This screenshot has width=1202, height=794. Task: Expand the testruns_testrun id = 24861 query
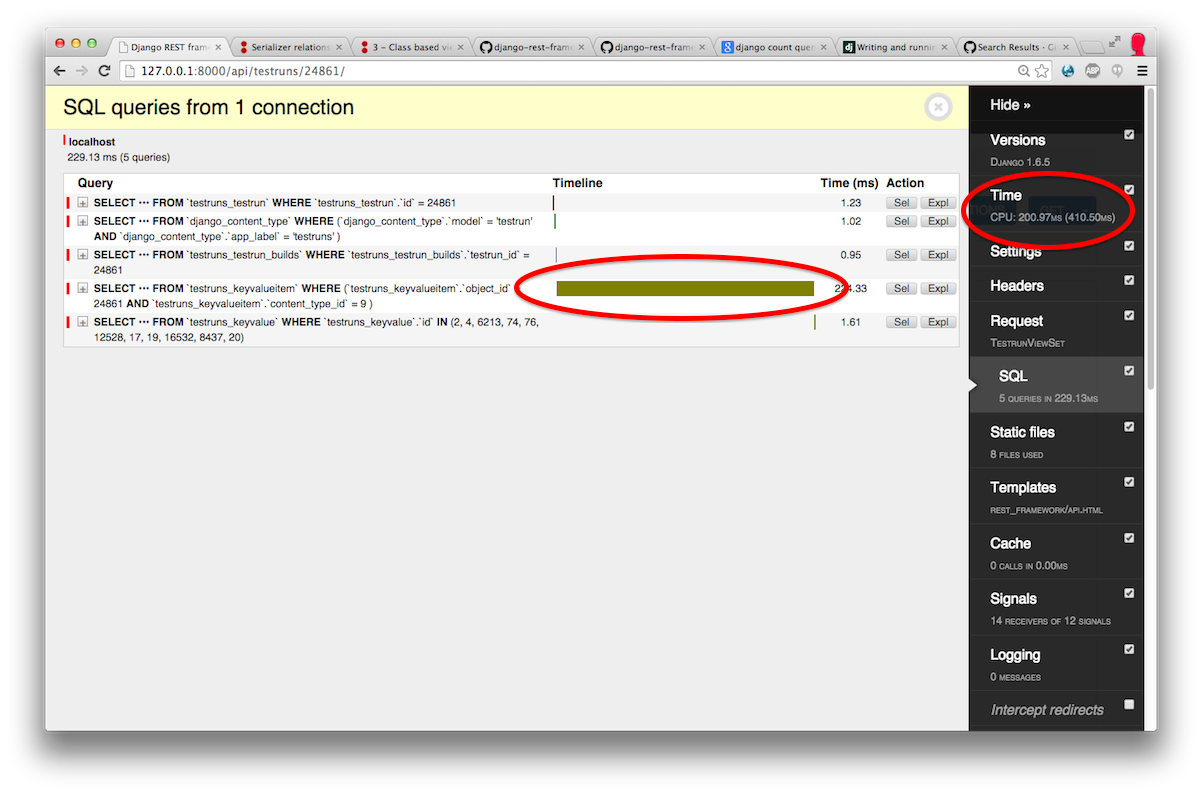83,203
